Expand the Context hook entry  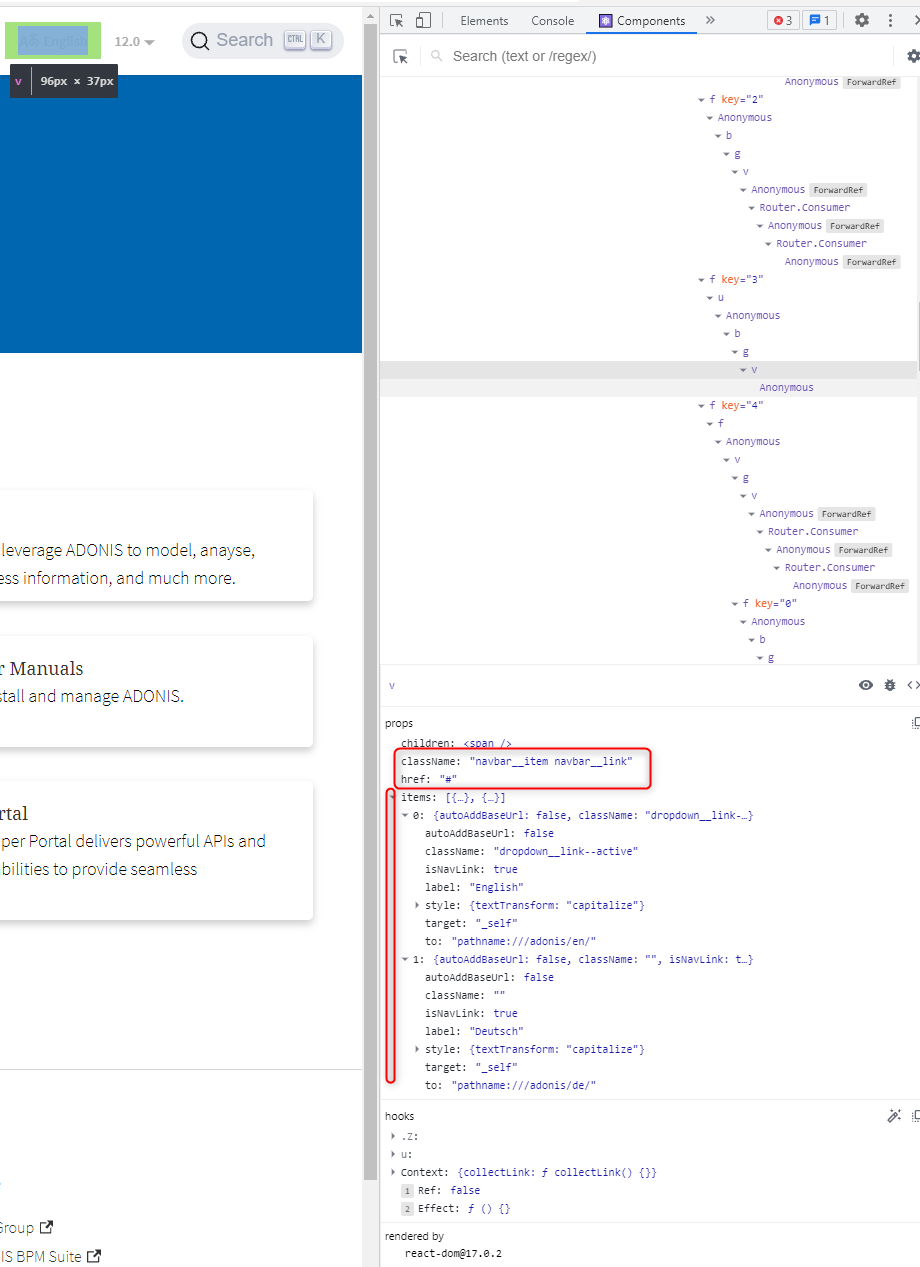[394, 1172]
